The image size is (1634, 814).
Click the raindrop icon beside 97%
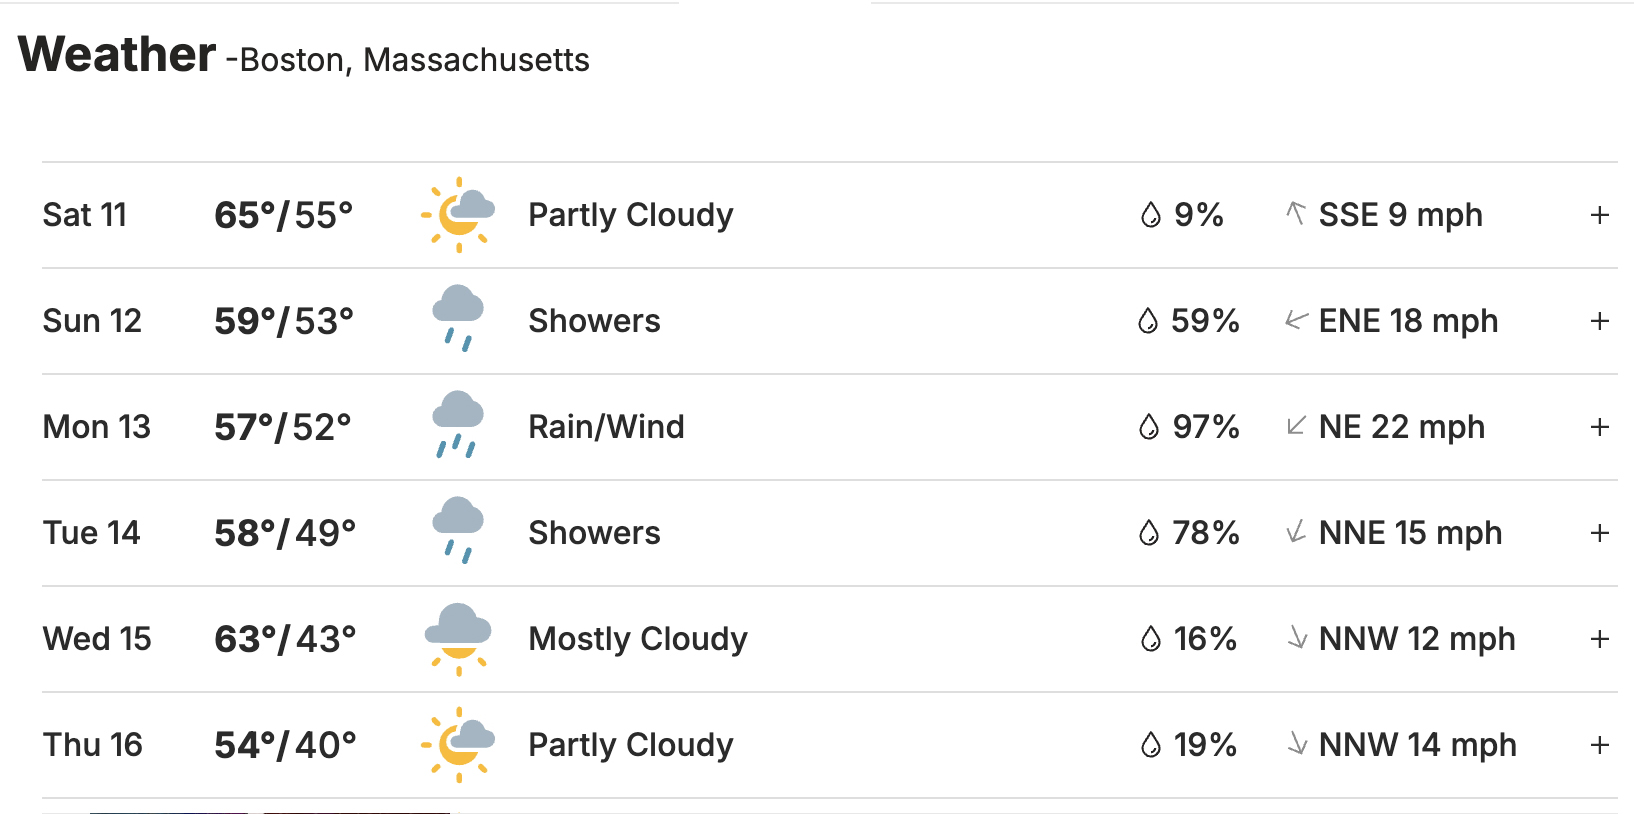1149,427
